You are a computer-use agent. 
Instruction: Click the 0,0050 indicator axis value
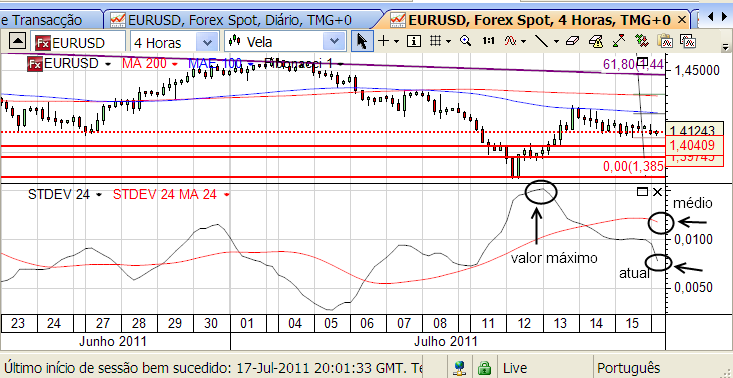[x=693, y=287]
